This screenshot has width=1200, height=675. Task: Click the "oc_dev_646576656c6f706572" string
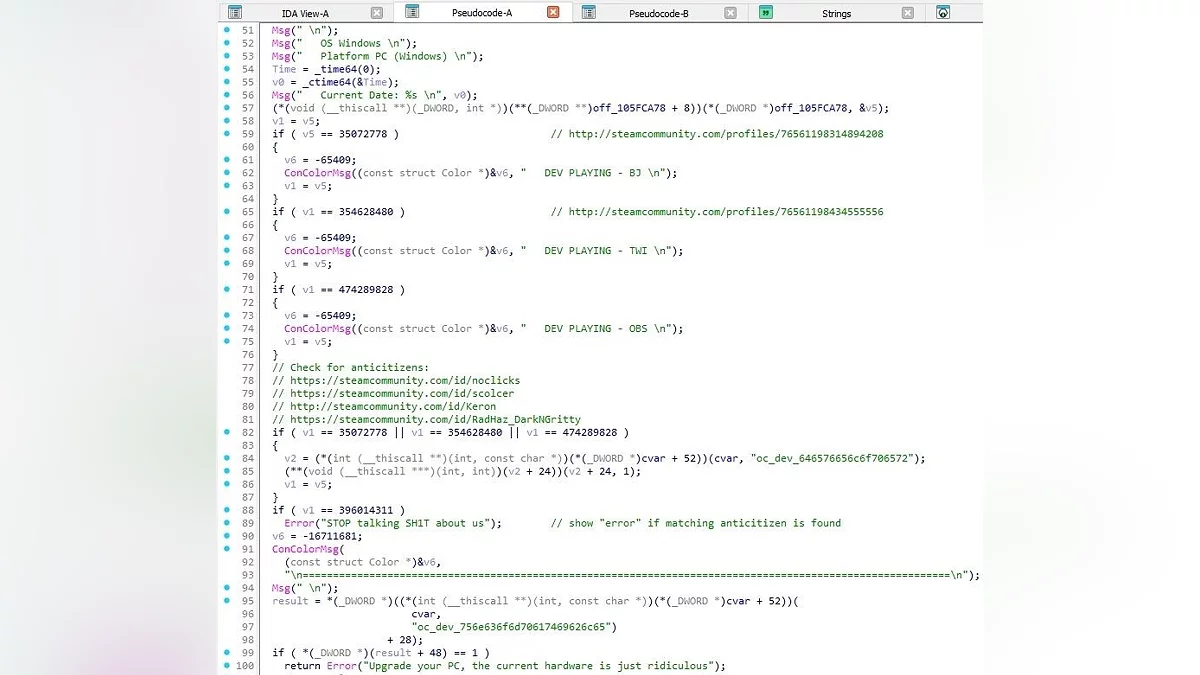tap(832, 458)
